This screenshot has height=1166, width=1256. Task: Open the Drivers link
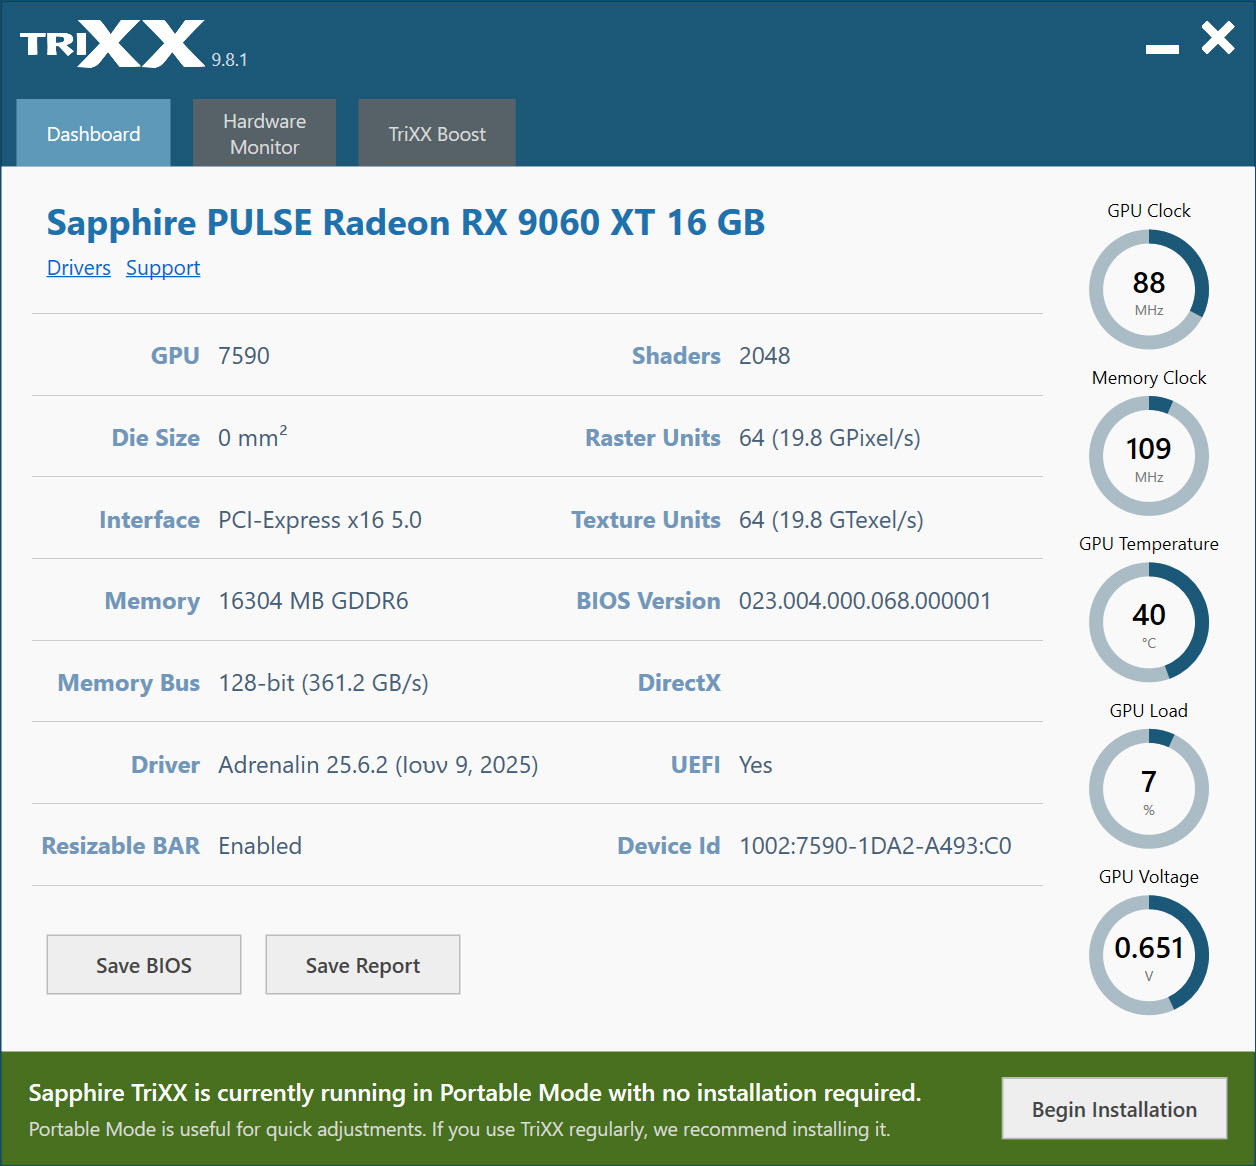tap(79, 268)
